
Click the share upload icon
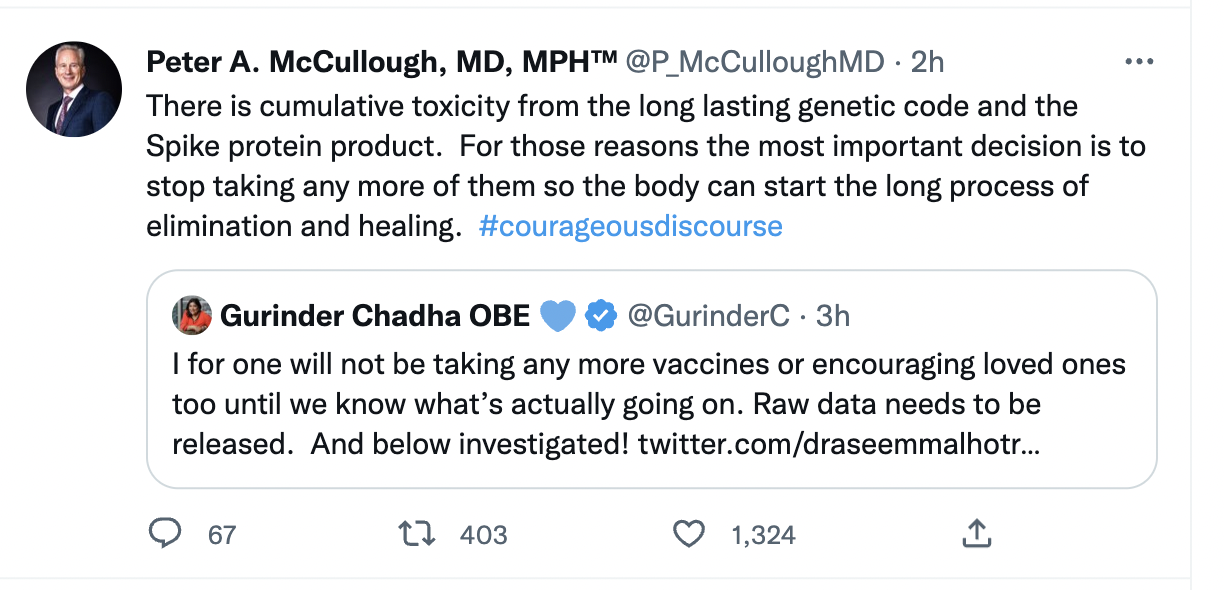tap(975, 535)
